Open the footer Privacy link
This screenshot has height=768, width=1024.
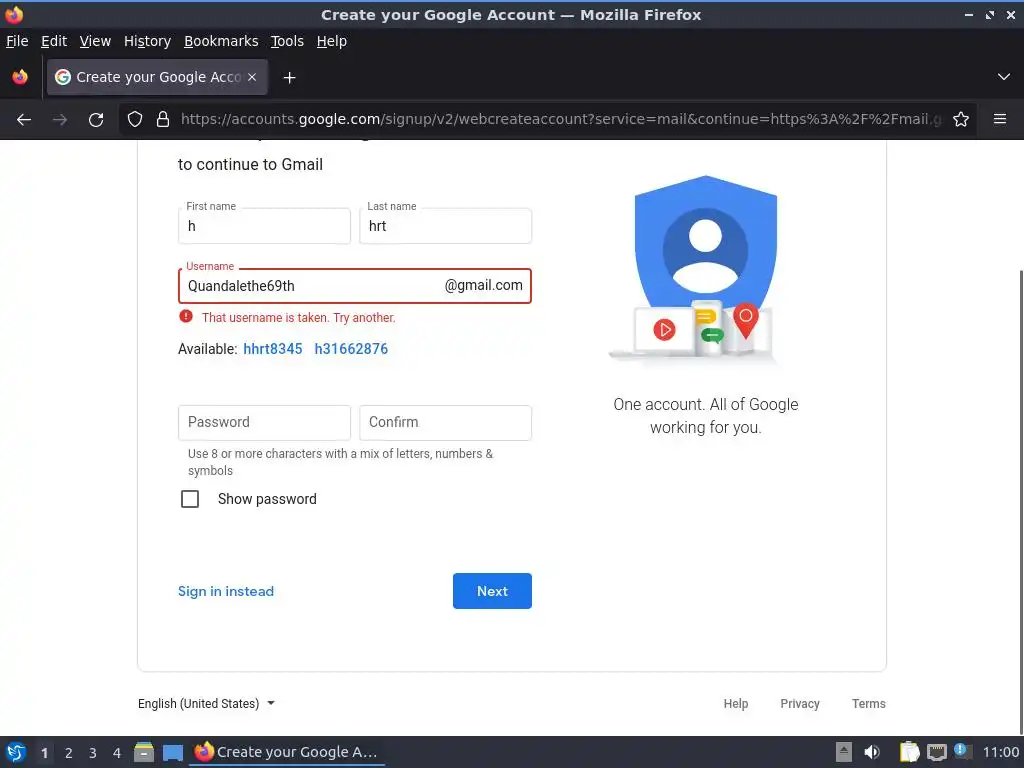tap(800, 703)
